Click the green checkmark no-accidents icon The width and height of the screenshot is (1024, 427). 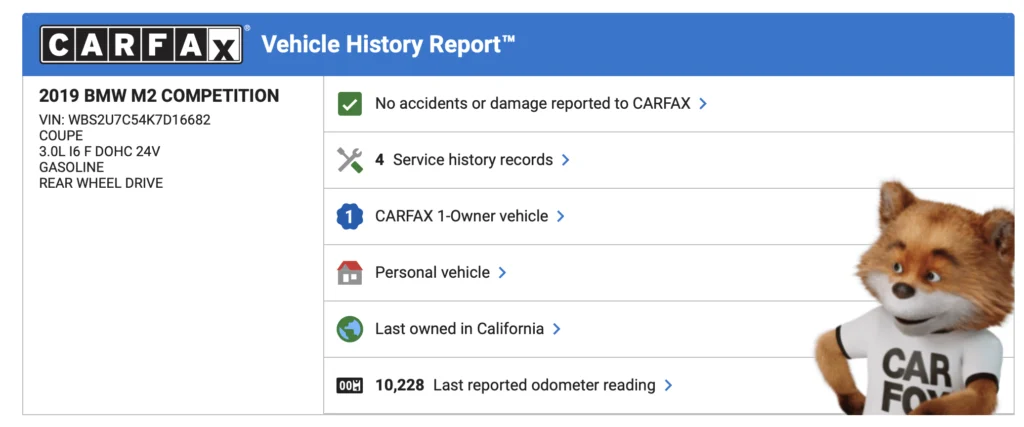349,103
